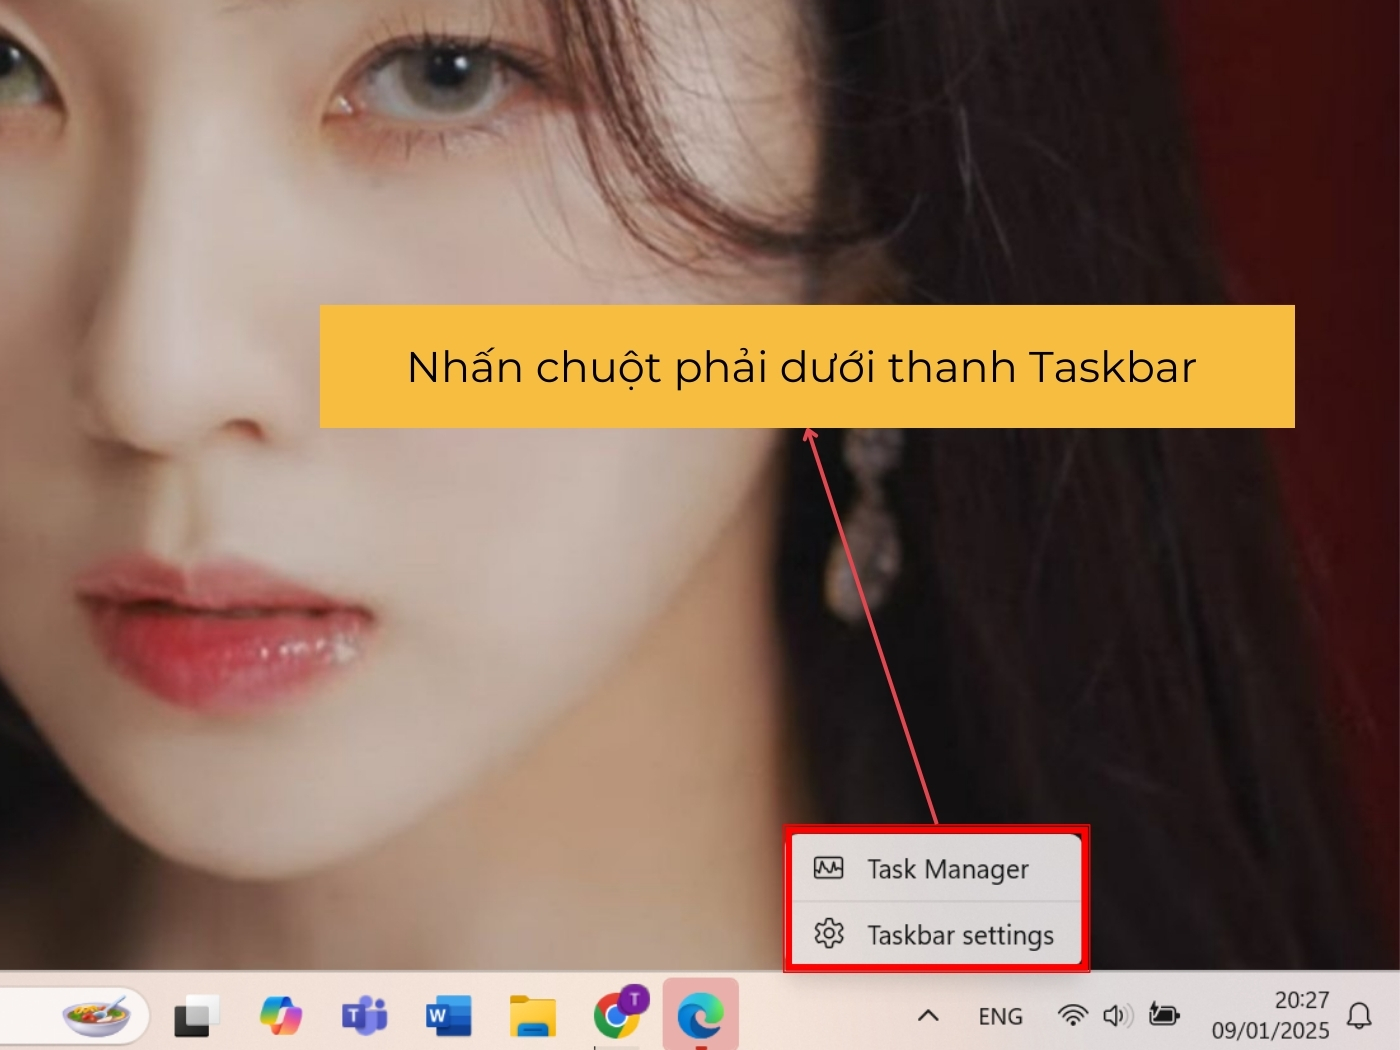This screenshot has width=1400, height=1050.
Task: Expand the hidden system tray icons chevron
Action: point(928,1016)
